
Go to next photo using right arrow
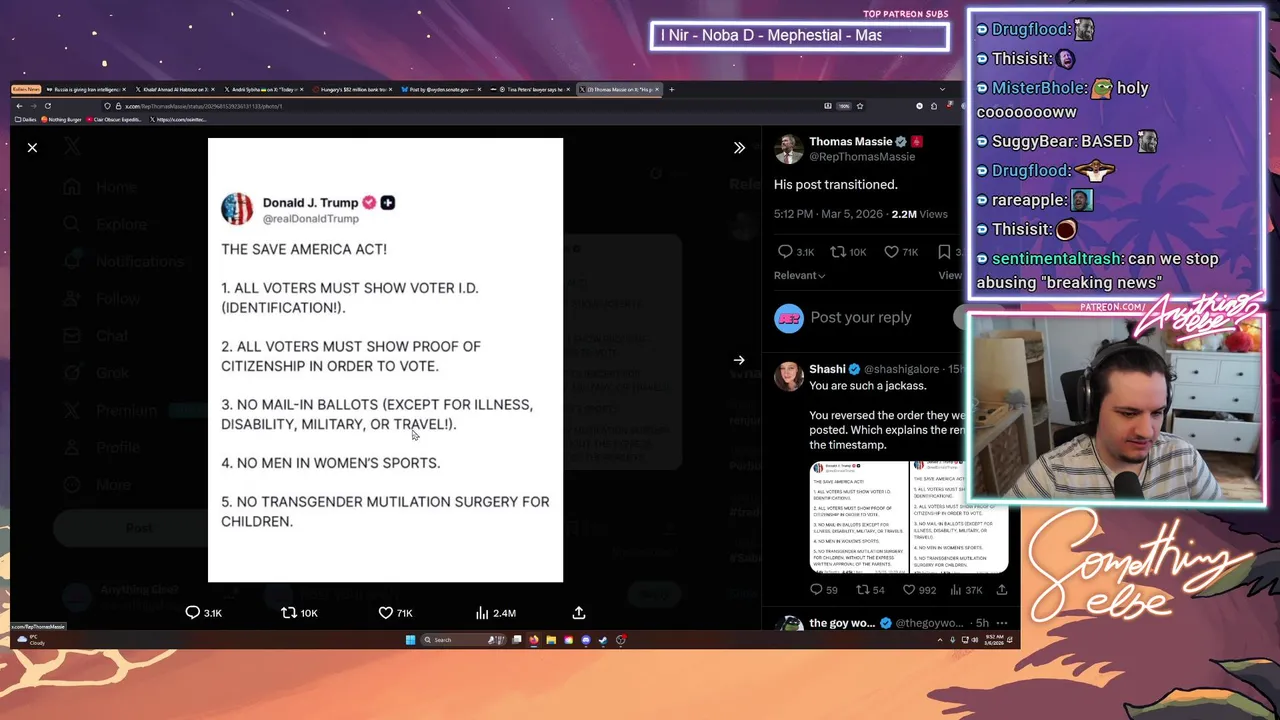tap(739, 360)
